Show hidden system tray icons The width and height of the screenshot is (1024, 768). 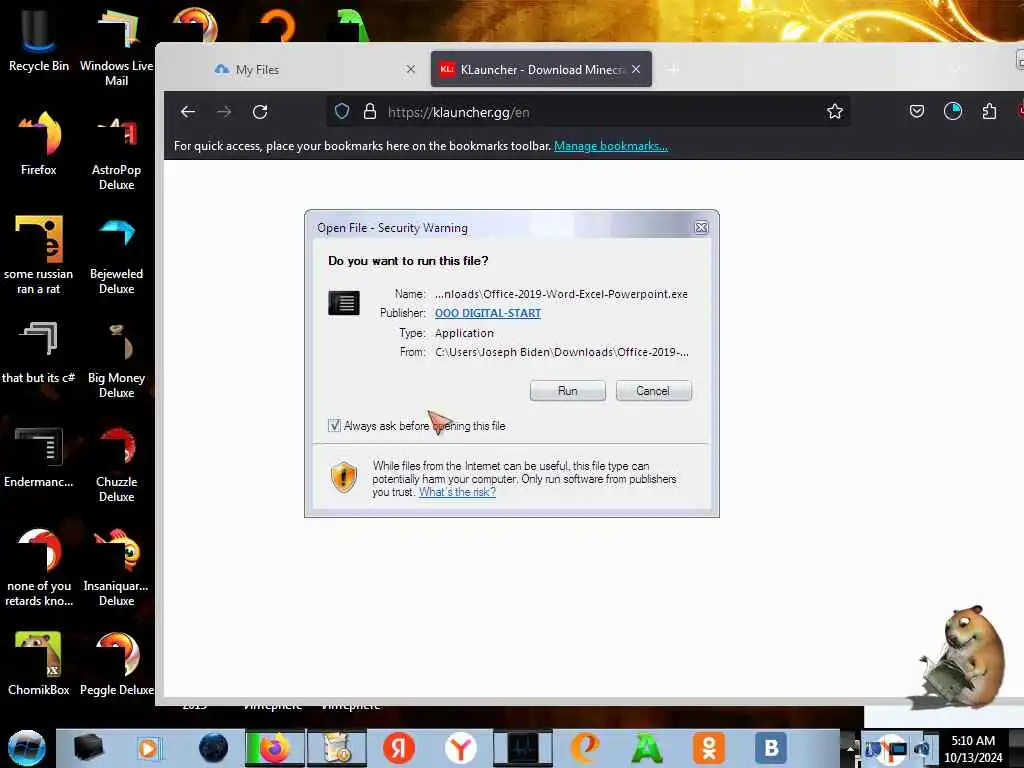(x=851, y=747)
